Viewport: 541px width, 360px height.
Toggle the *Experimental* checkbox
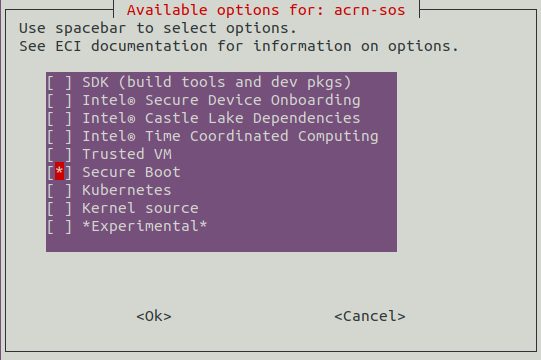[x=59, y=226]
